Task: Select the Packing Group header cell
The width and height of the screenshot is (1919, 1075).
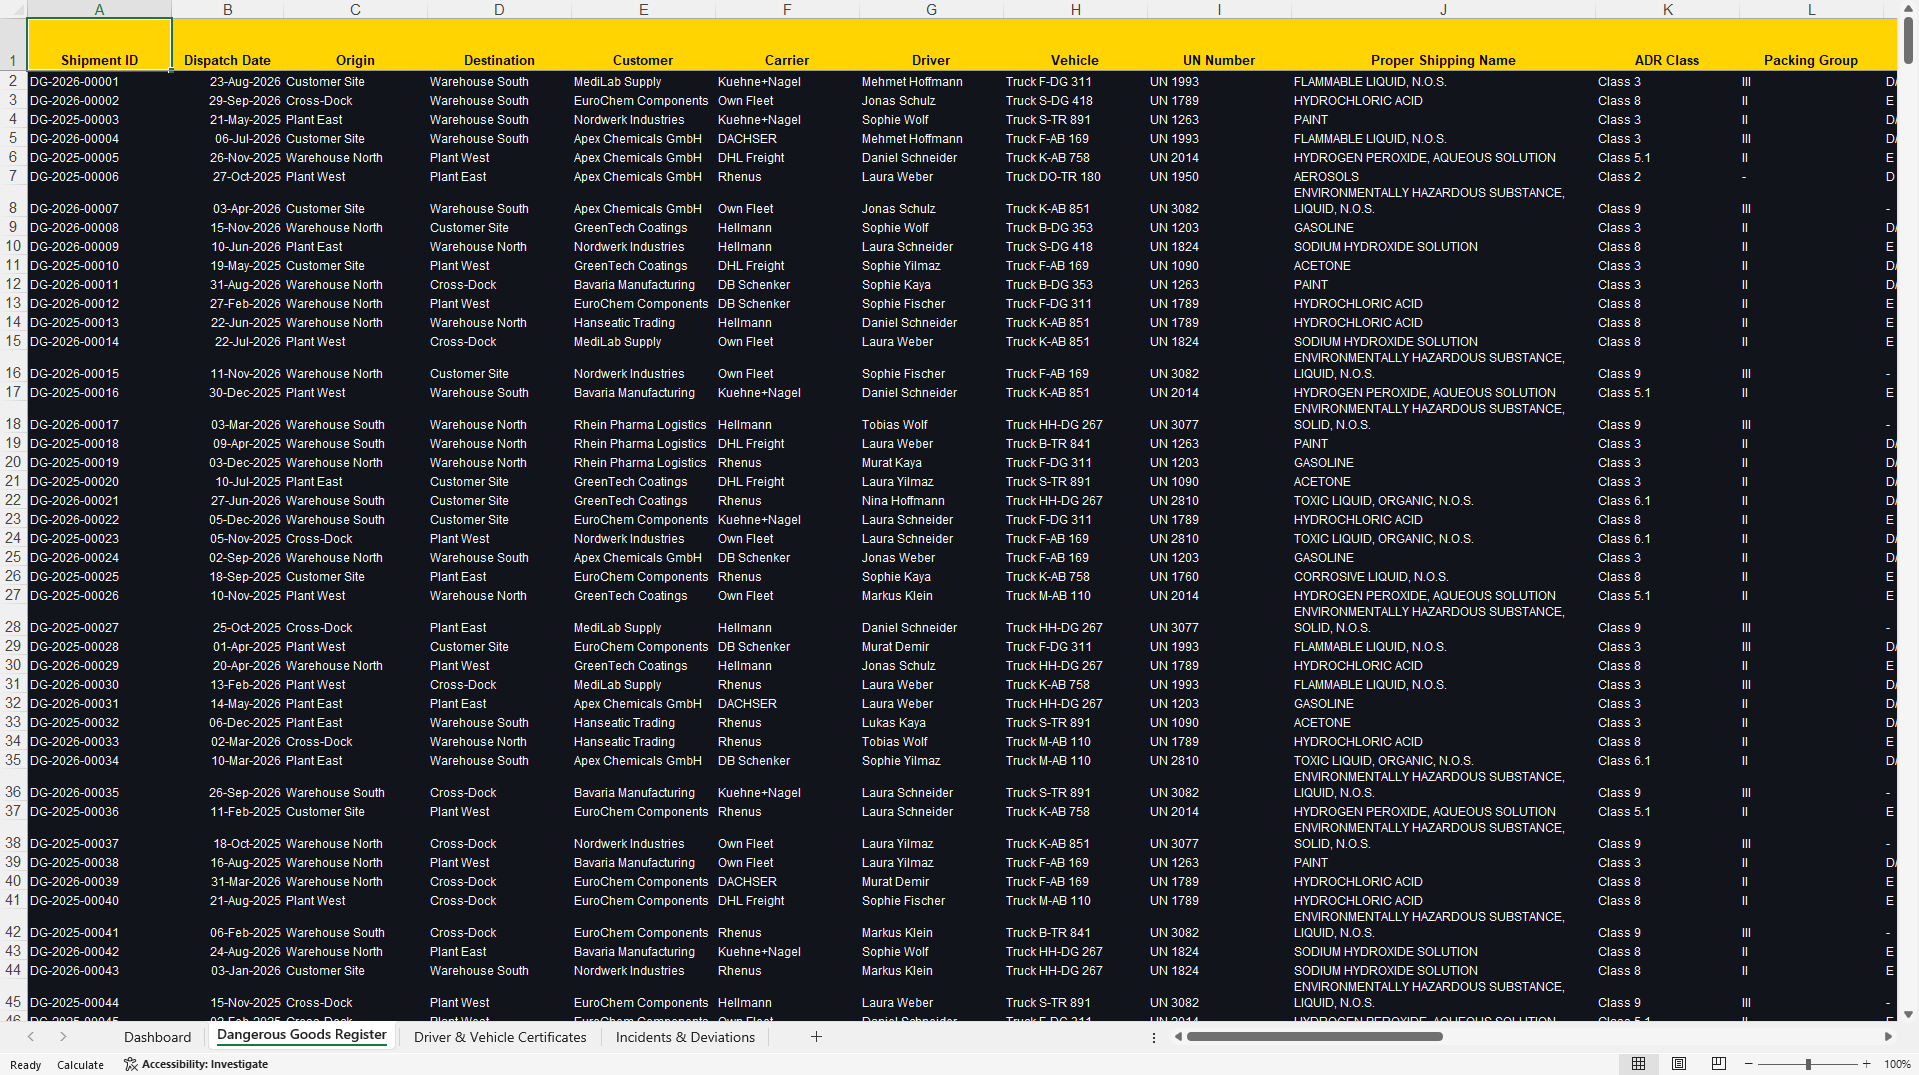Action: pyautogui.click(x=1811, y=44)
